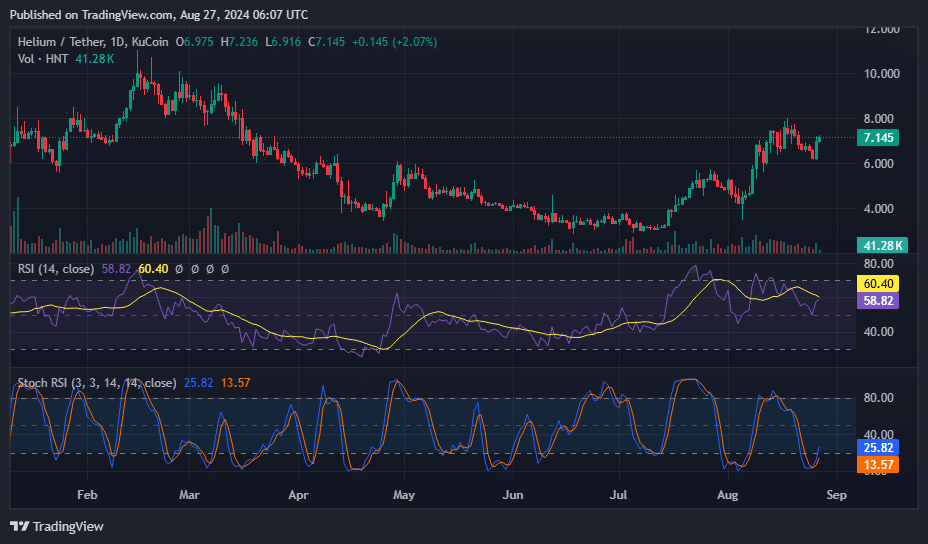Click the 4.000 price axis label
Viewport: 928px width, 544px height.
click(x=879, y=209)
